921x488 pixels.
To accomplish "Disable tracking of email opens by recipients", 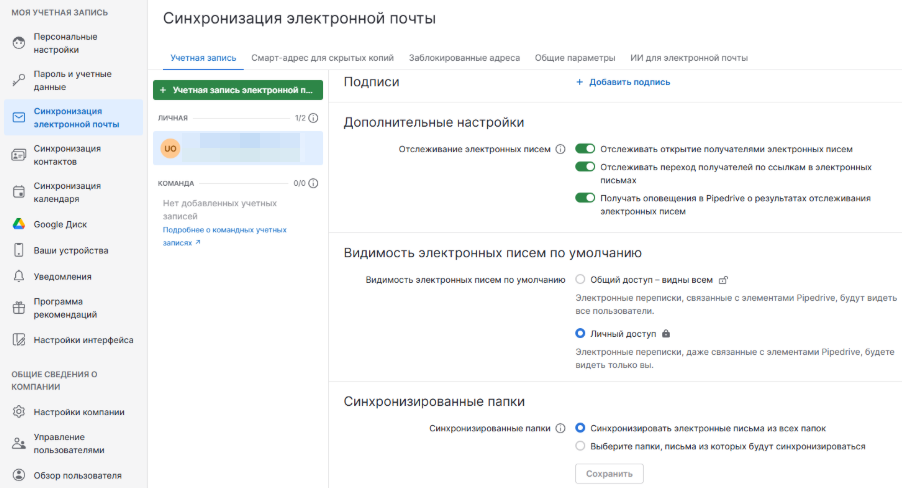I will (585, 149).
